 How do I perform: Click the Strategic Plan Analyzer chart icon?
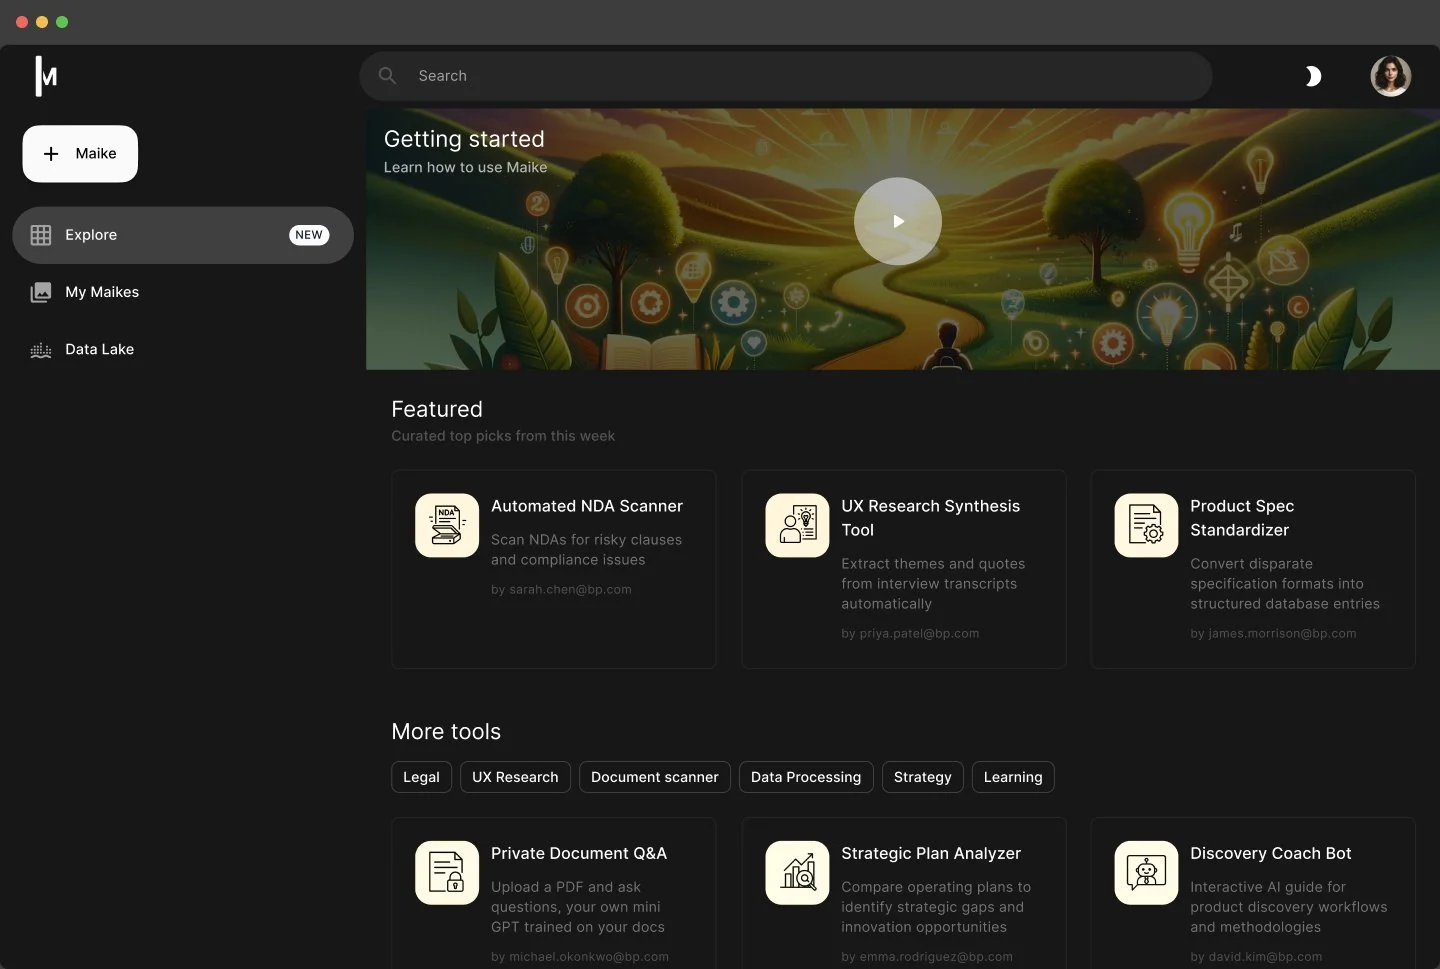(x=795, y=872)
